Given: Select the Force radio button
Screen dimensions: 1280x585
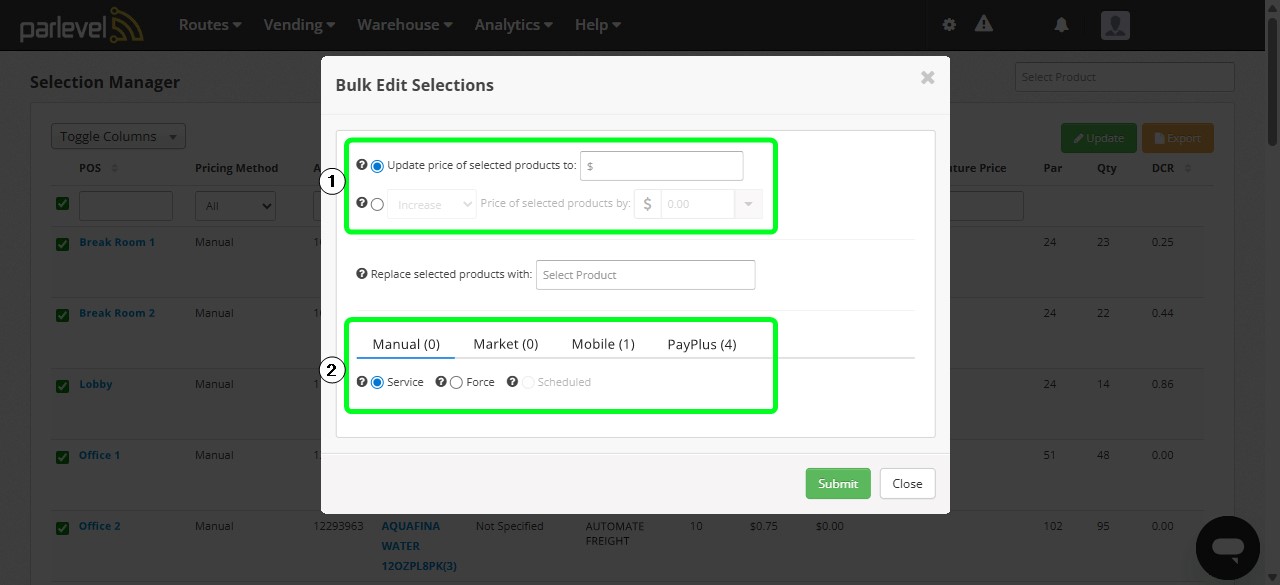Looking at the screenshot, I should (457, 381).
